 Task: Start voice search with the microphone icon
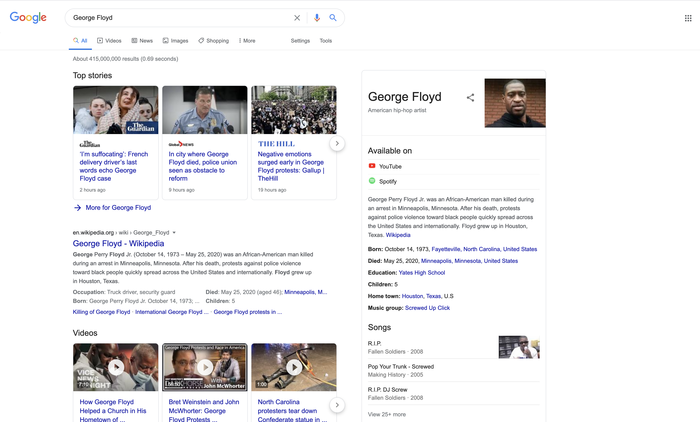click(x=317, y=18)
